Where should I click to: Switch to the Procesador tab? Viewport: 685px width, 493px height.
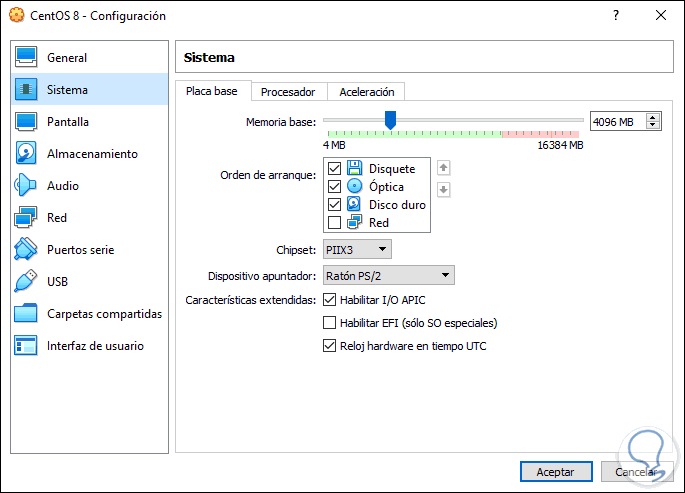point(288,92)
